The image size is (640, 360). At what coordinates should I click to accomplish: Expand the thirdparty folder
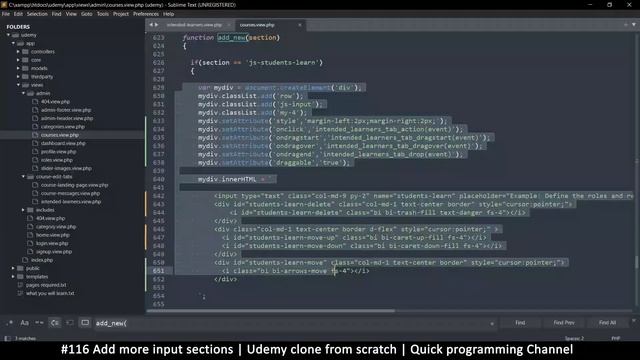pos(18,77)
